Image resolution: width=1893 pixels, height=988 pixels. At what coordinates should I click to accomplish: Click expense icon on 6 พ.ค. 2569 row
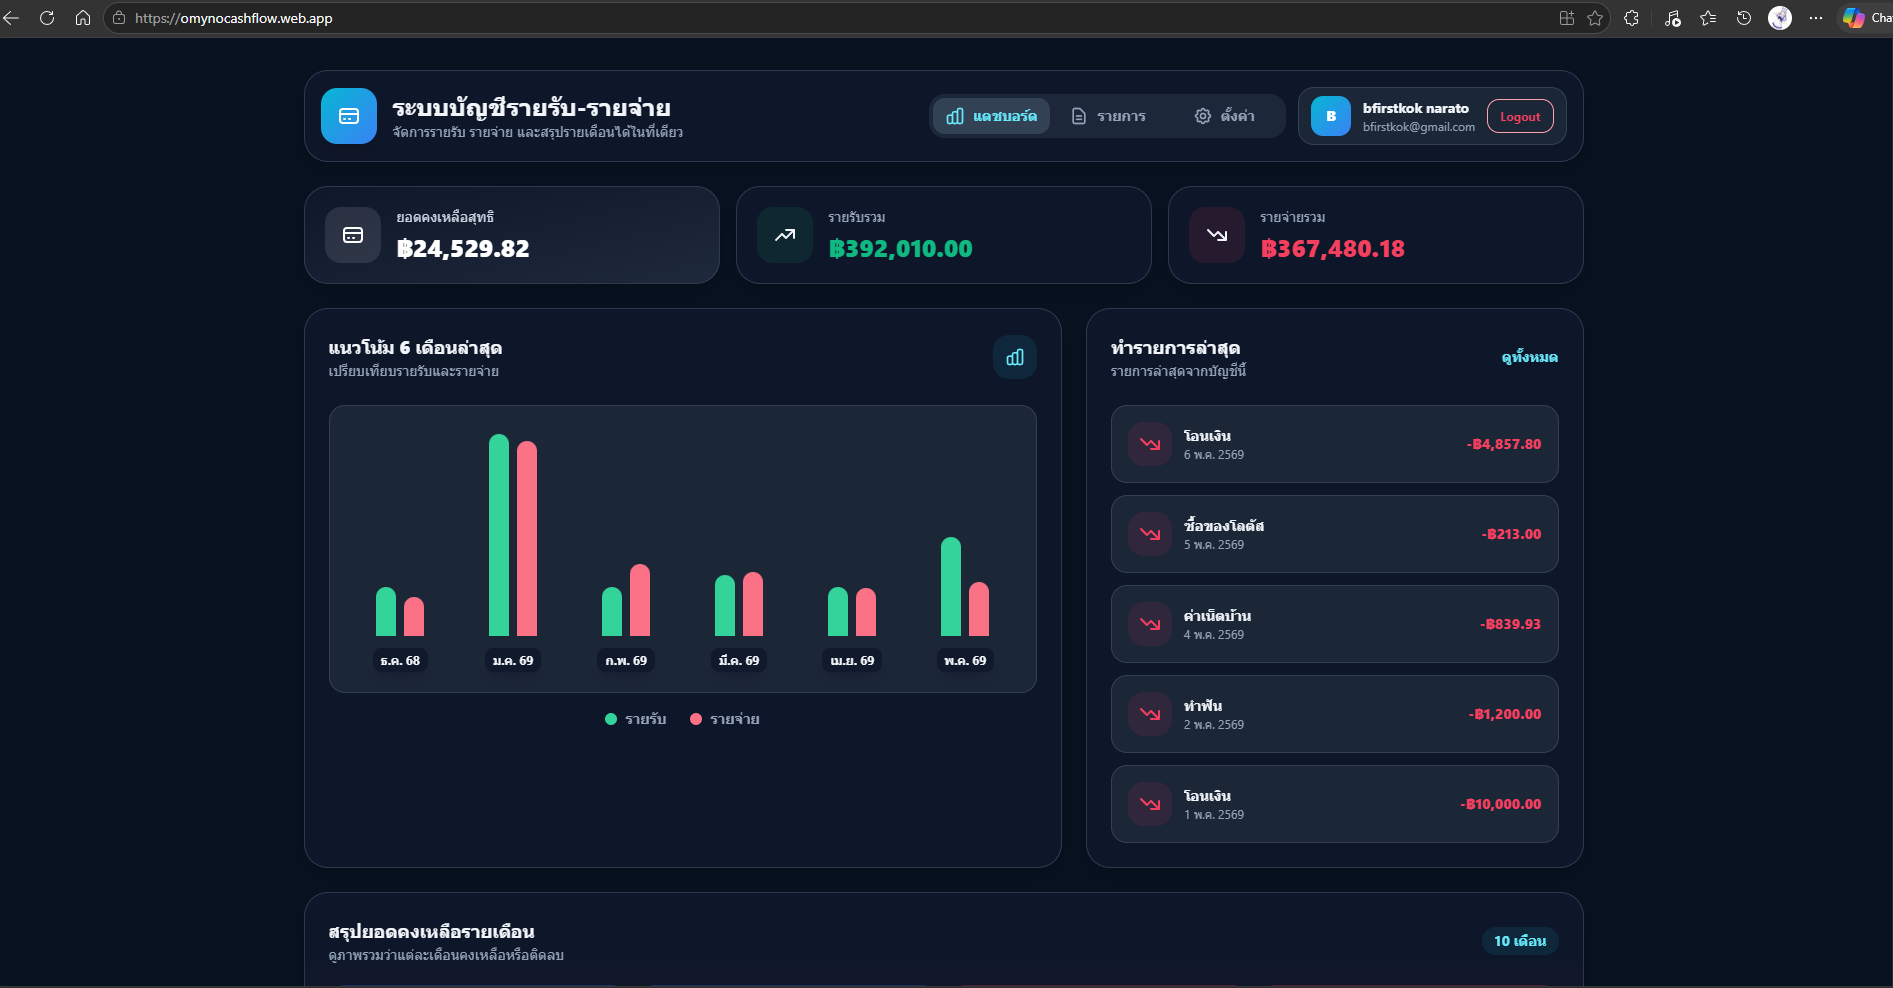coord(1150,444)
